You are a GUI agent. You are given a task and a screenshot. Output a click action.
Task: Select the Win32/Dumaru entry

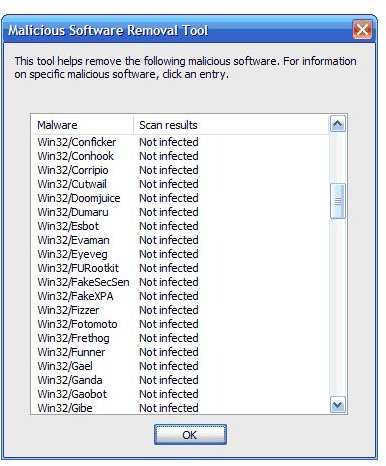click(x=73, y=212)
